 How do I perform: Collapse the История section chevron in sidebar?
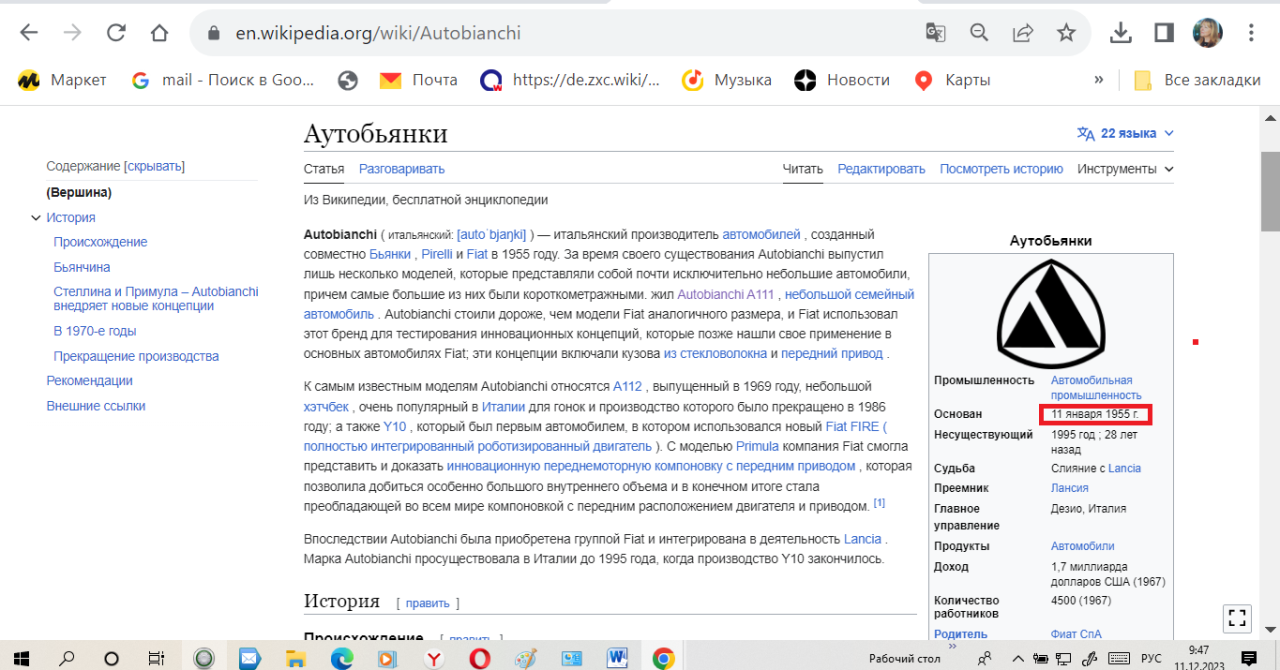35,217
